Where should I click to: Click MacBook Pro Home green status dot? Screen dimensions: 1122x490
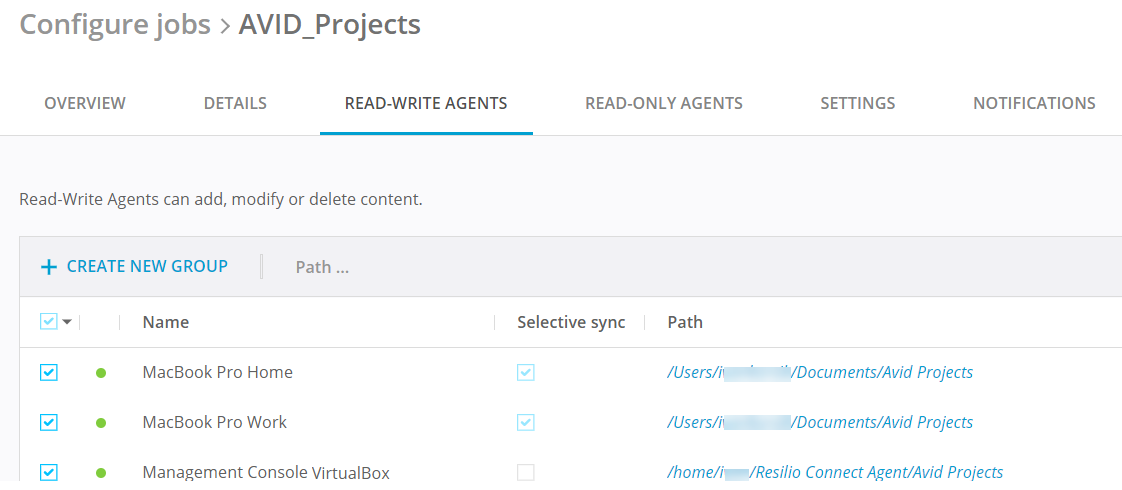click(101, 373)
